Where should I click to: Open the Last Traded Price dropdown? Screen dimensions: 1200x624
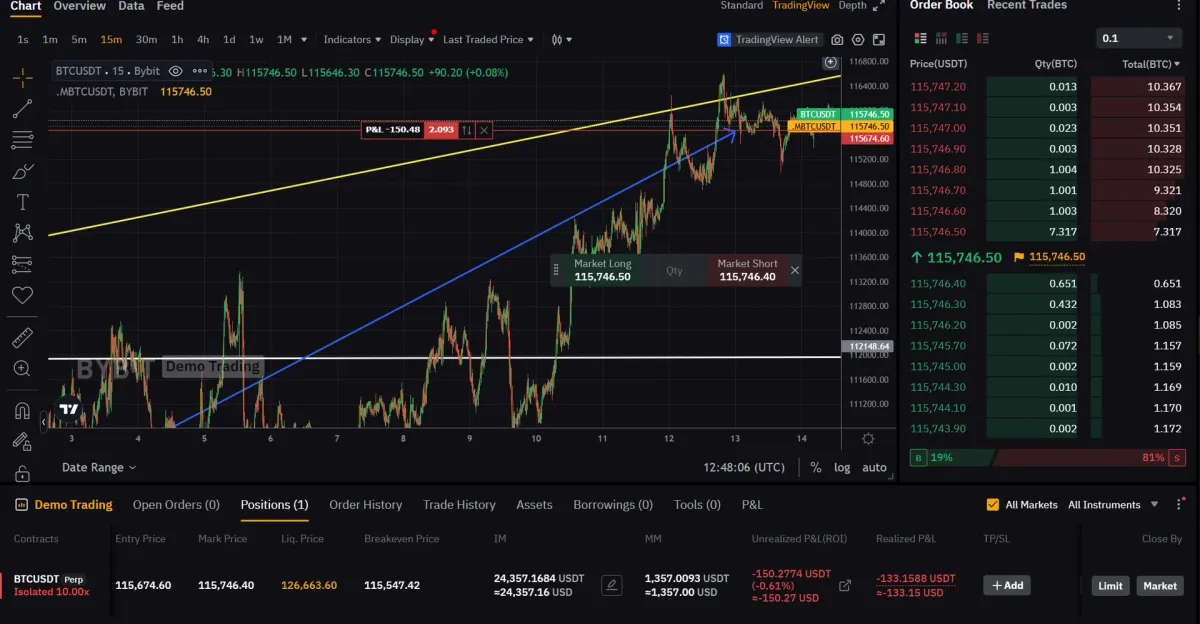(x=488, y=40)
